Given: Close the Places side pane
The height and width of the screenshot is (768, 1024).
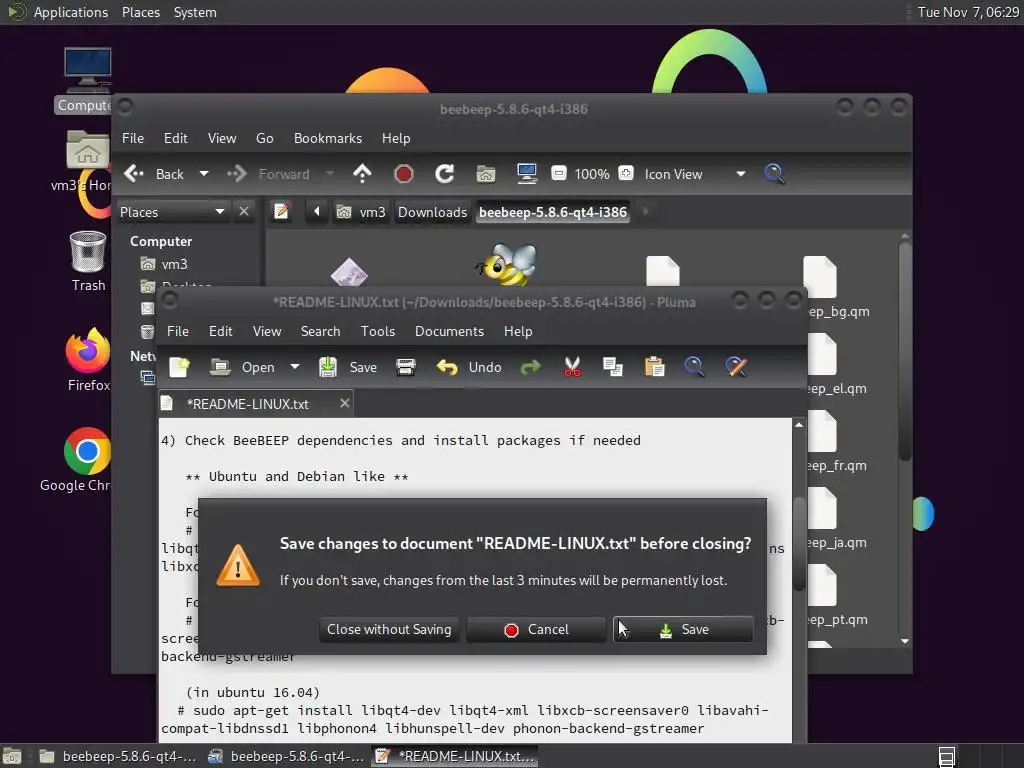Looking at the screenshot, I should click(x=244, y=212).
